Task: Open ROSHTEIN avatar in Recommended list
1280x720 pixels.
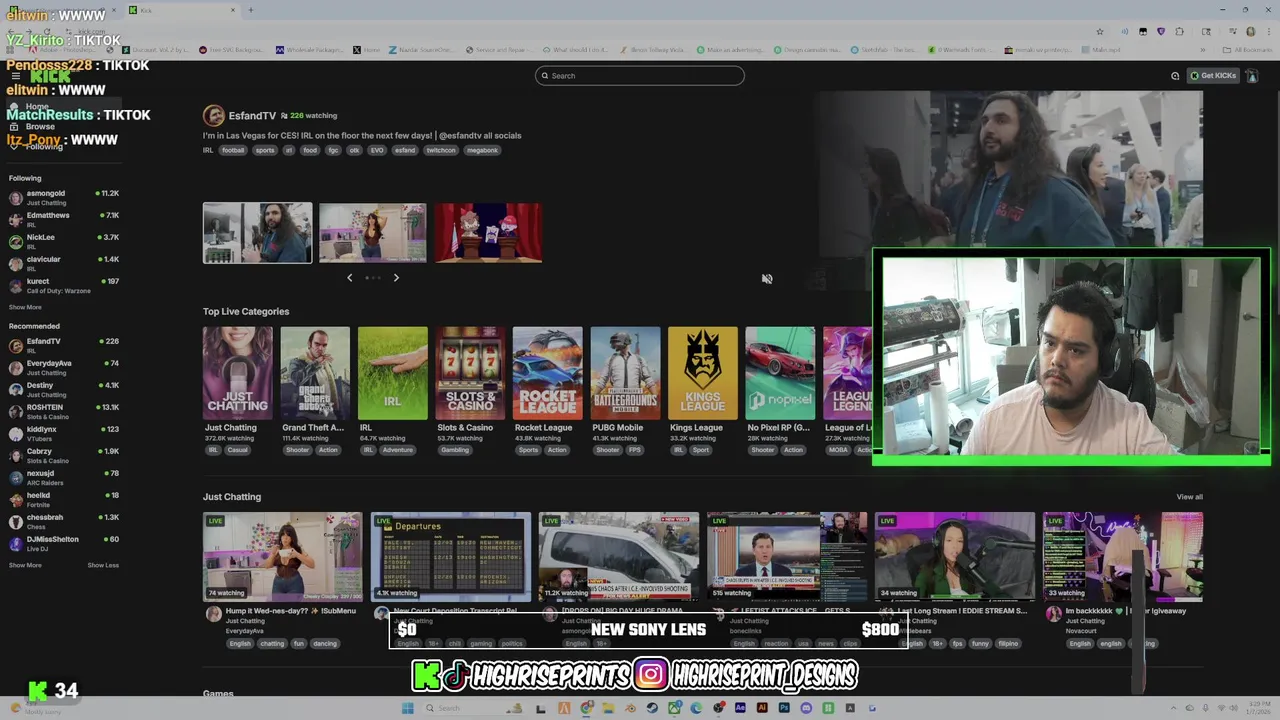Action: 16,412
